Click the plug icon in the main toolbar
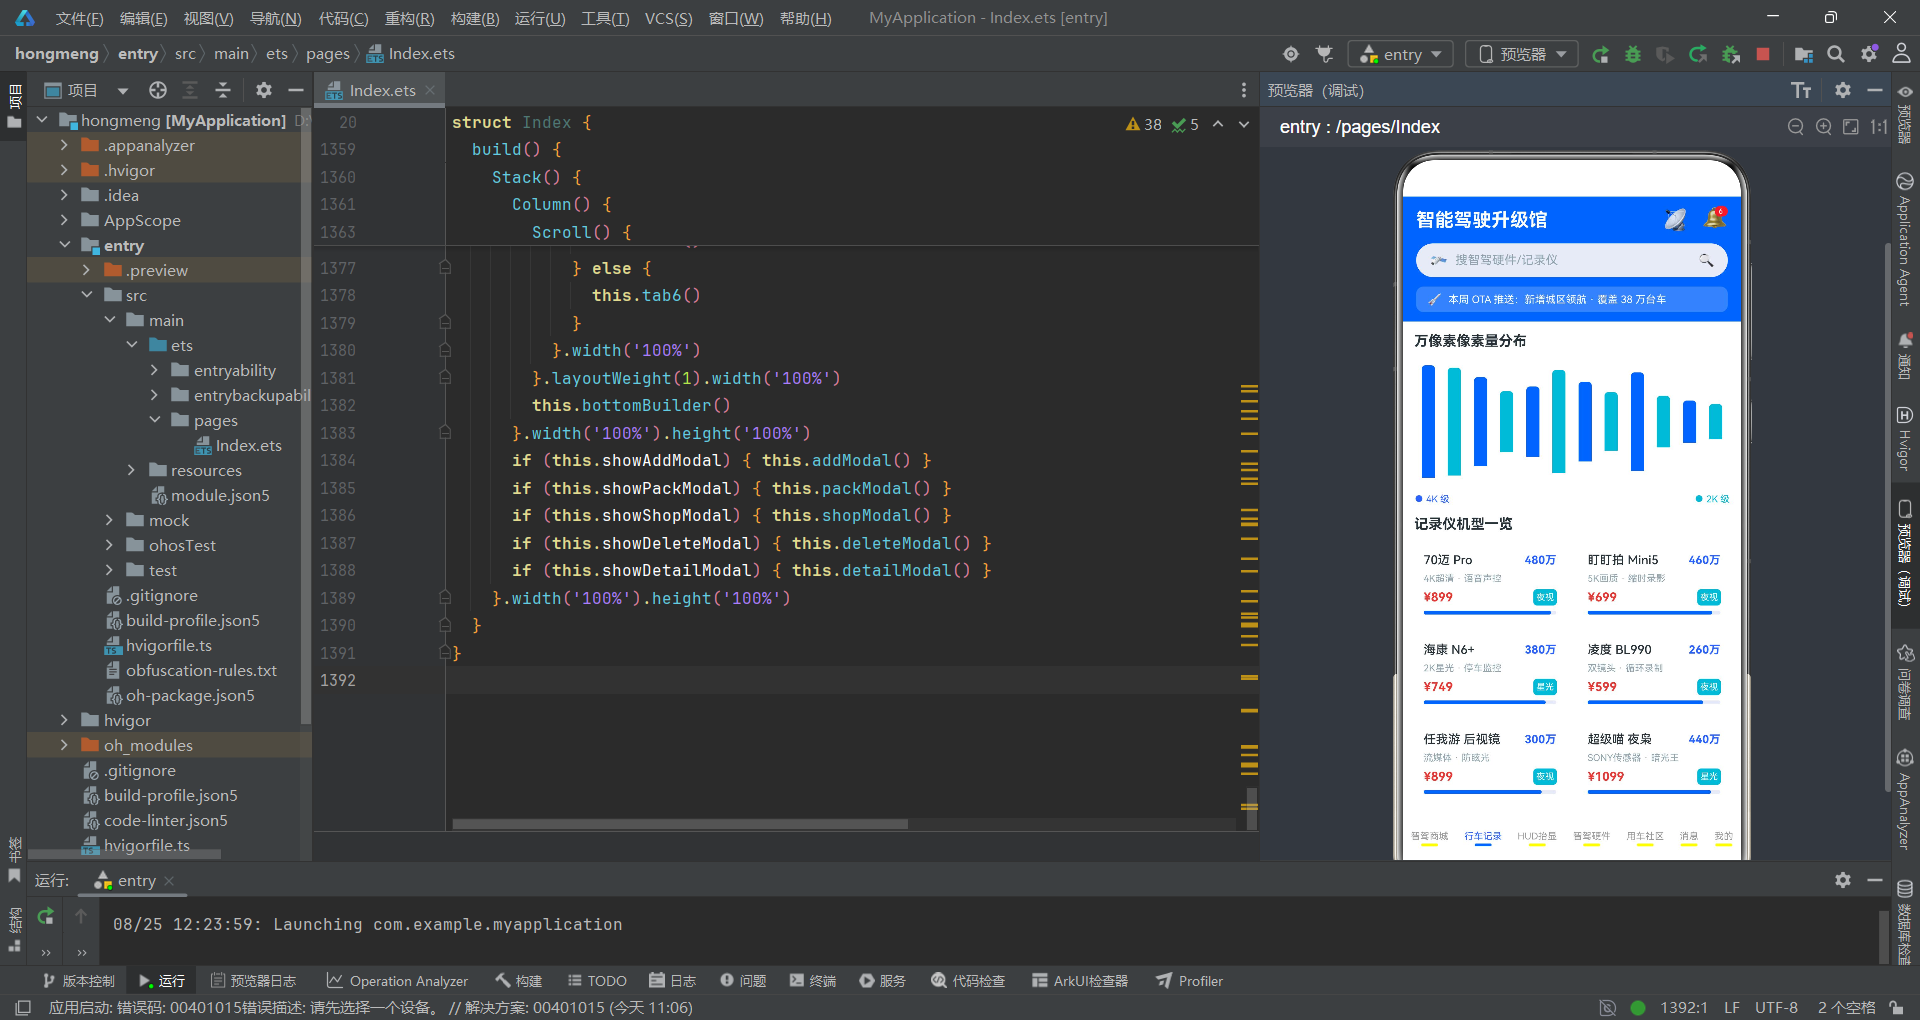 click(x=1325, y=54)
